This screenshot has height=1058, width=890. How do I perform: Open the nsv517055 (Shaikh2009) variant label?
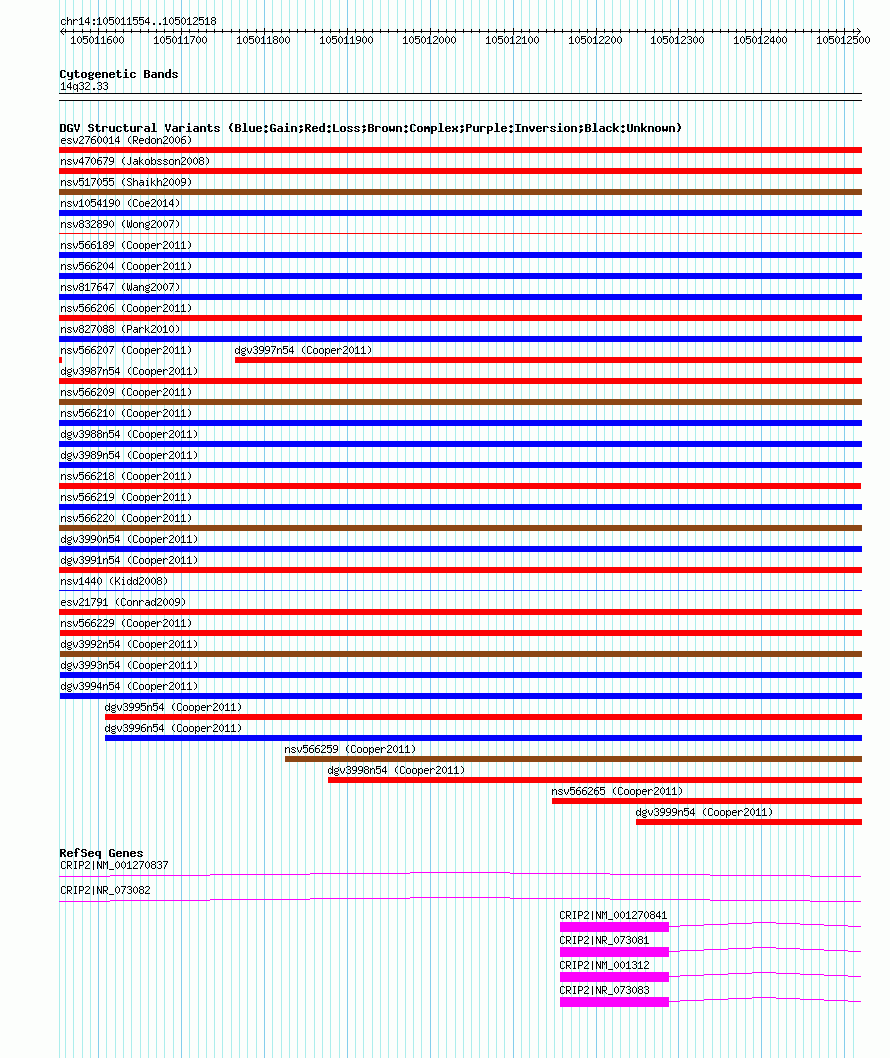(x=126, y=182)
